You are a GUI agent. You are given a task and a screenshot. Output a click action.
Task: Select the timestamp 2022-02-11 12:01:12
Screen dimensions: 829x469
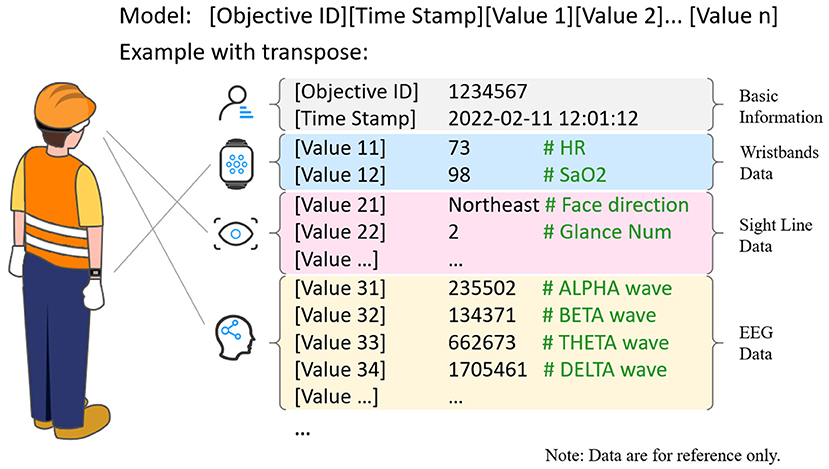pyautogui.click(x=543, y=118)
